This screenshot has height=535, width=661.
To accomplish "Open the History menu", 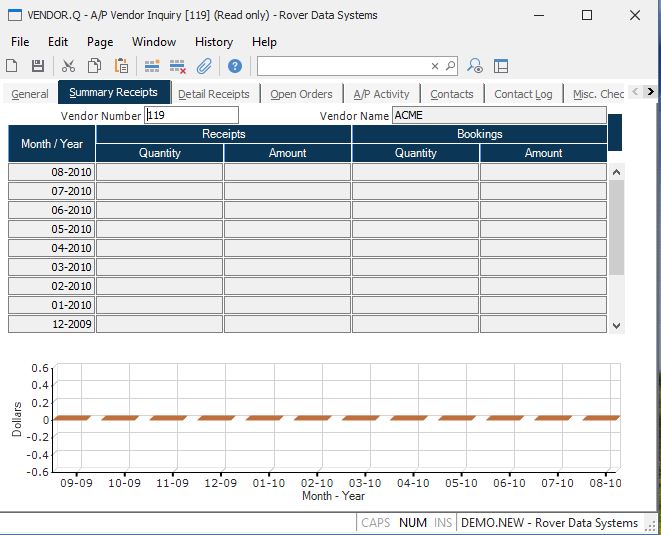I will pos(213,42).
